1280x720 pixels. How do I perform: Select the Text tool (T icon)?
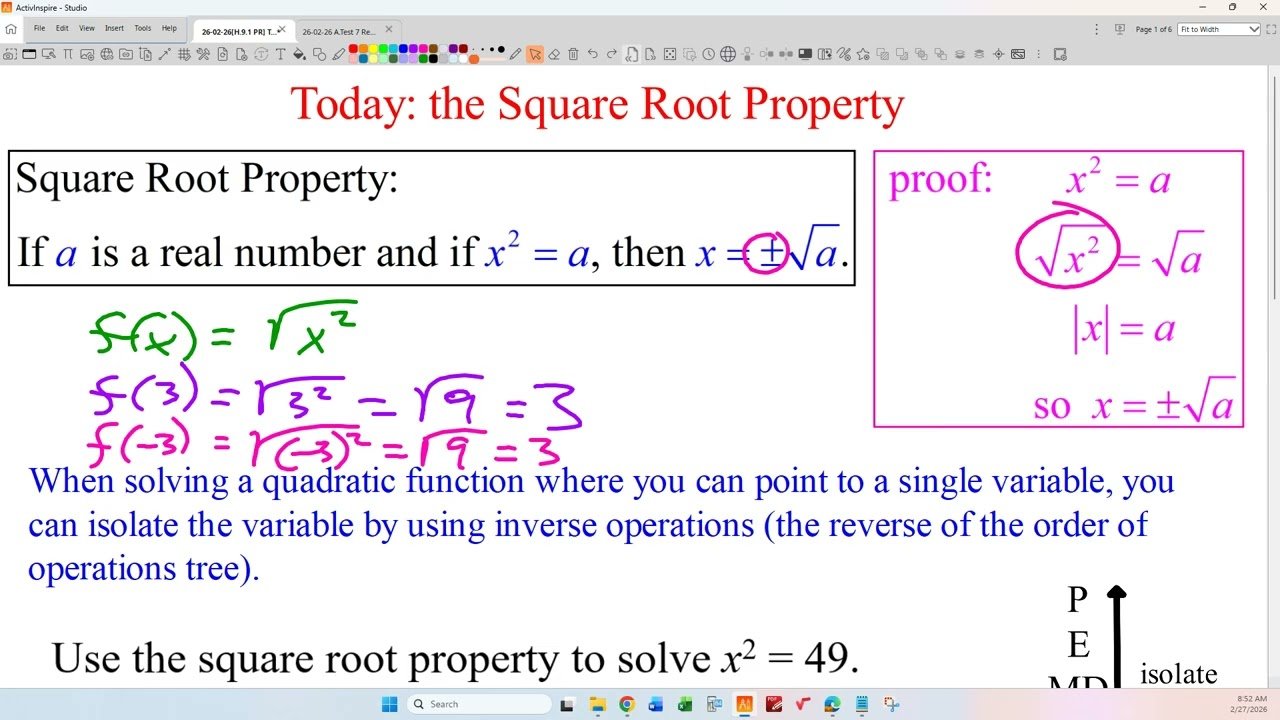(280, 54)
